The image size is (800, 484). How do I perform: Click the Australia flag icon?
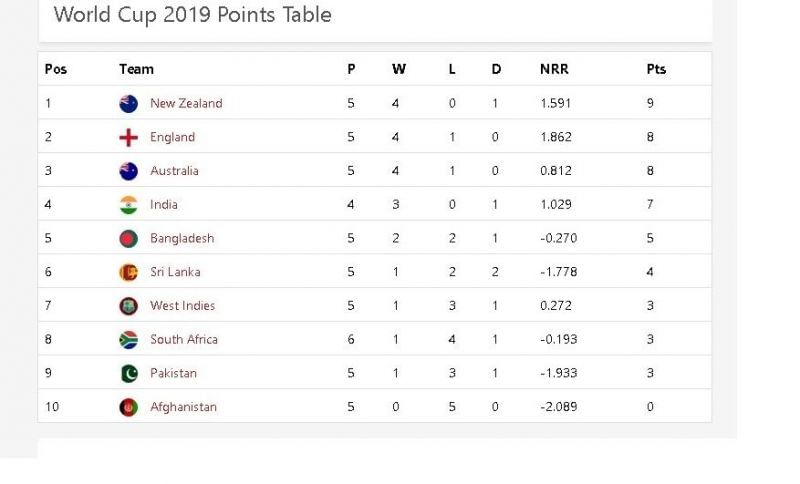pyautogui.click(x=128, y=171)
